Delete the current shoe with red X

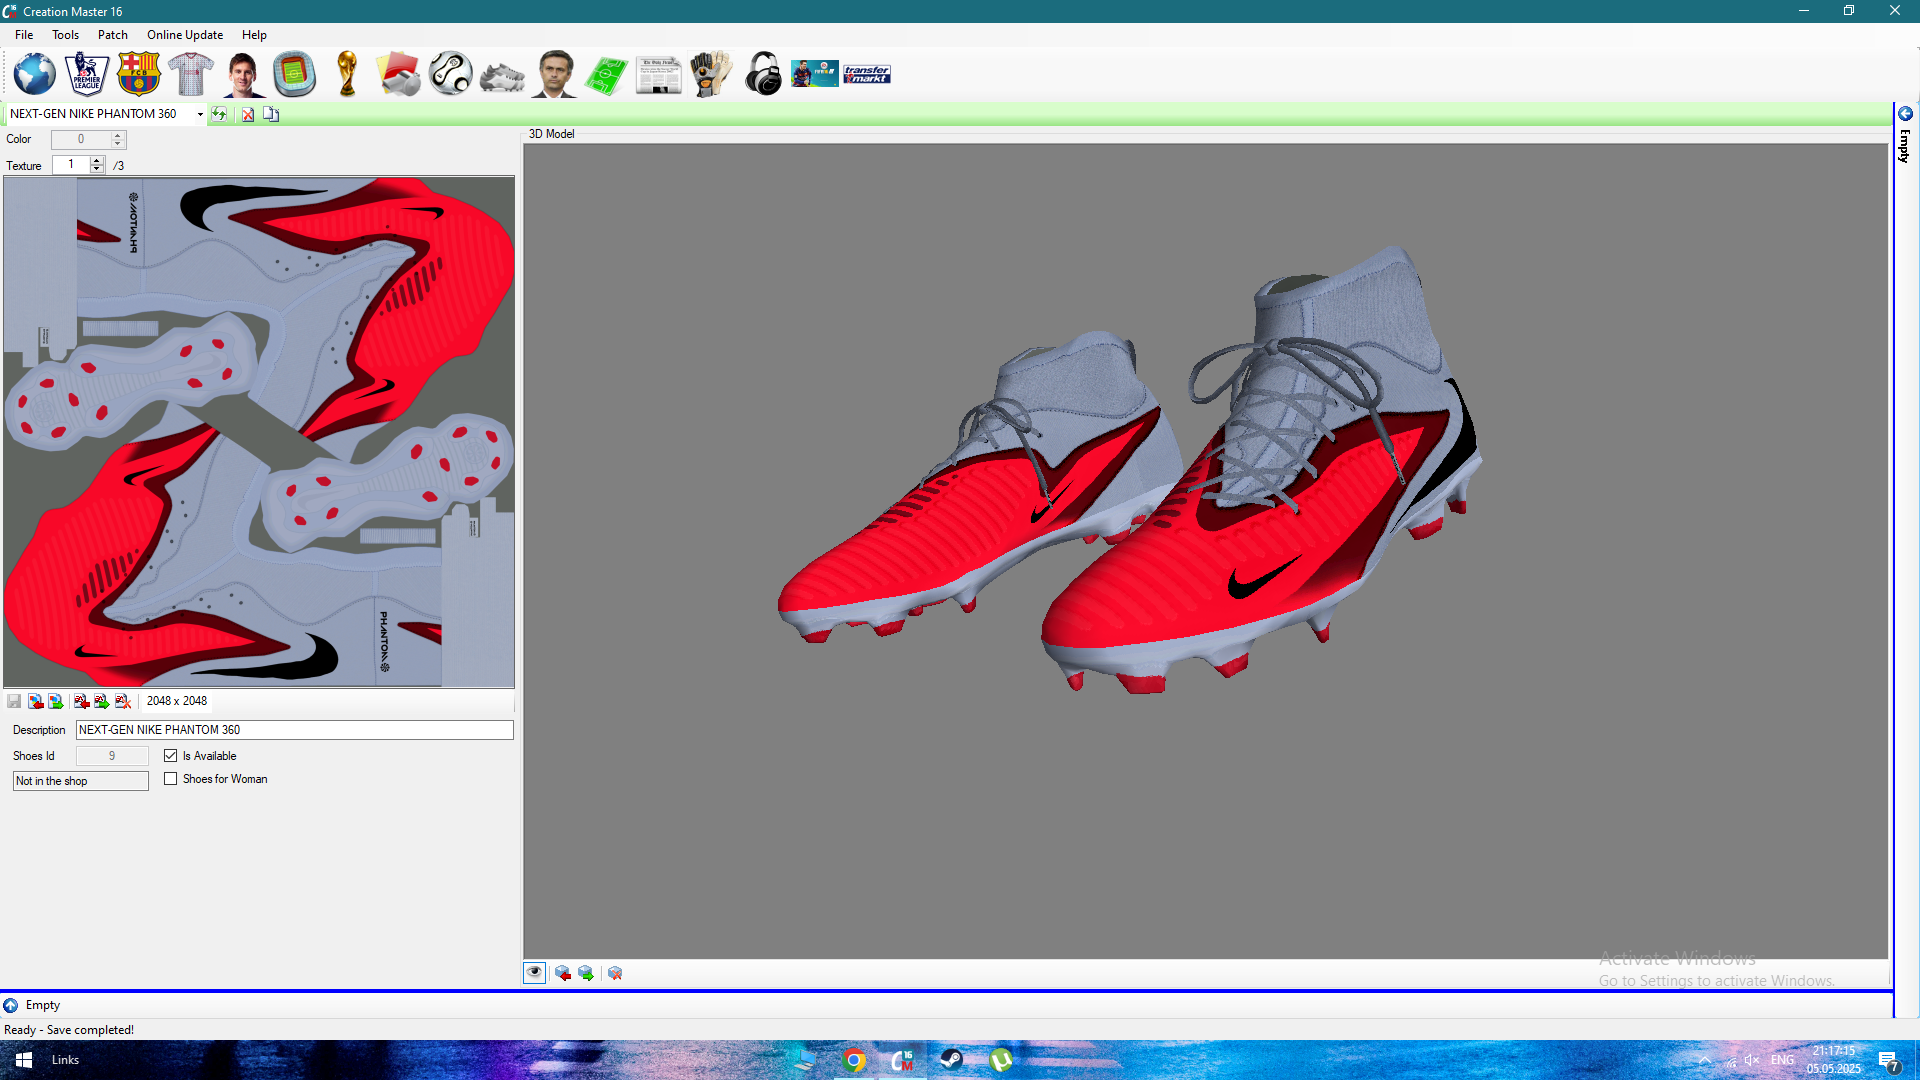(x=248, y=114)
